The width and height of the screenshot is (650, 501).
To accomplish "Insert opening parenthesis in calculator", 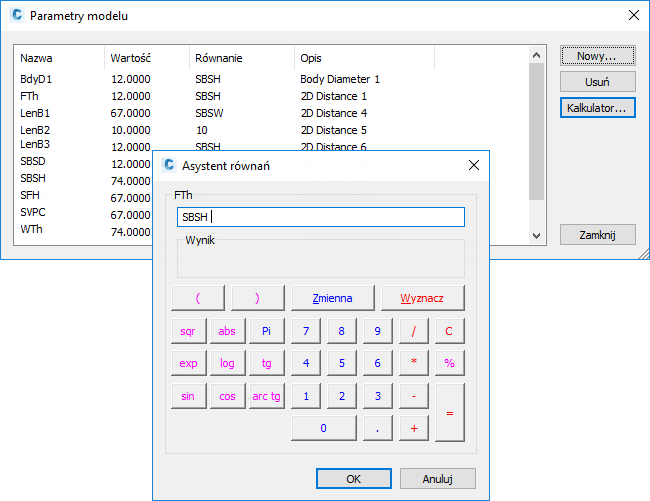I will (x=198, y=298).
